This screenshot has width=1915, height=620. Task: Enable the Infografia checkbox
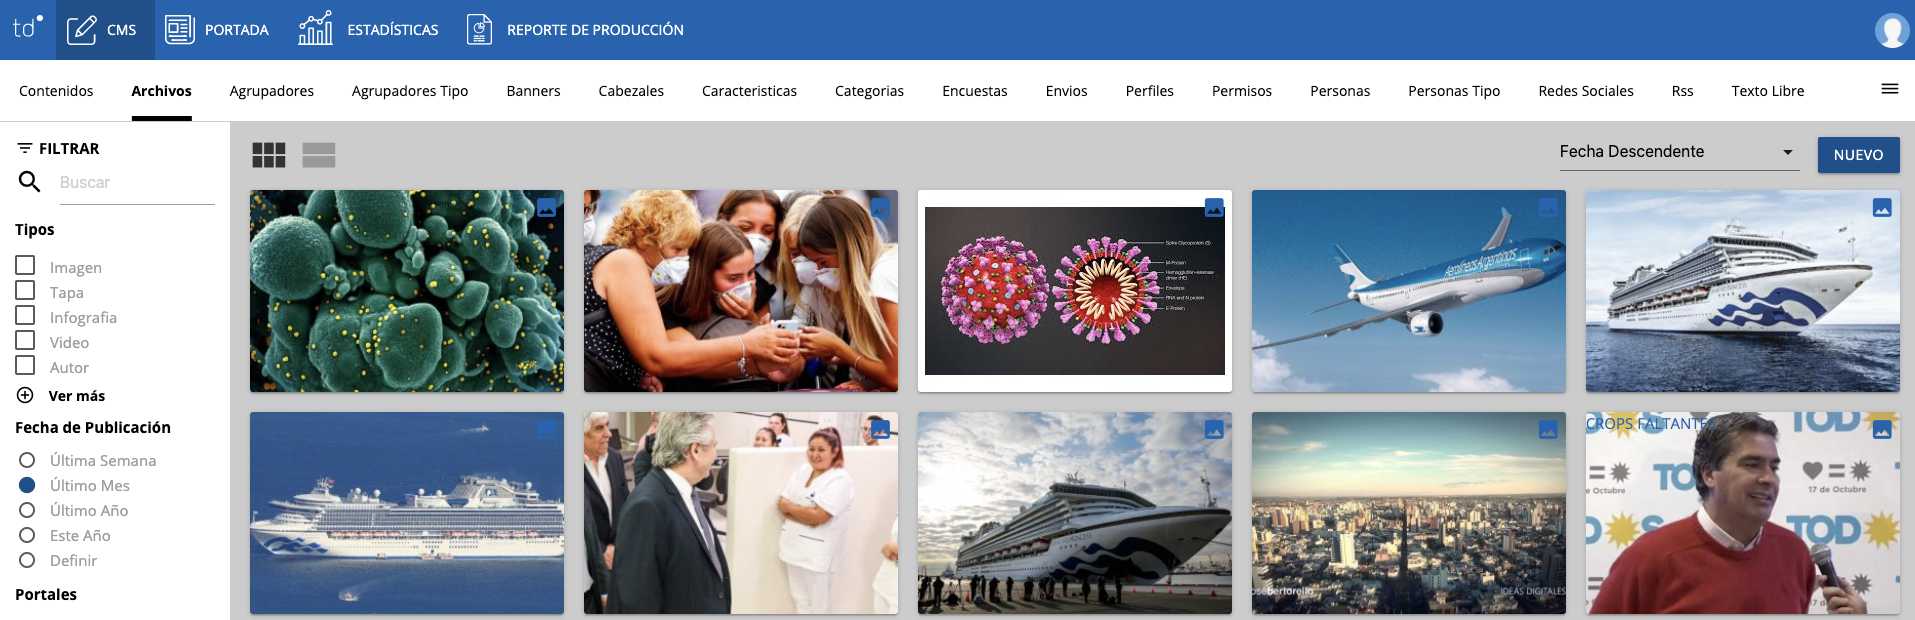pyautogui.click(x=26, y=316)
